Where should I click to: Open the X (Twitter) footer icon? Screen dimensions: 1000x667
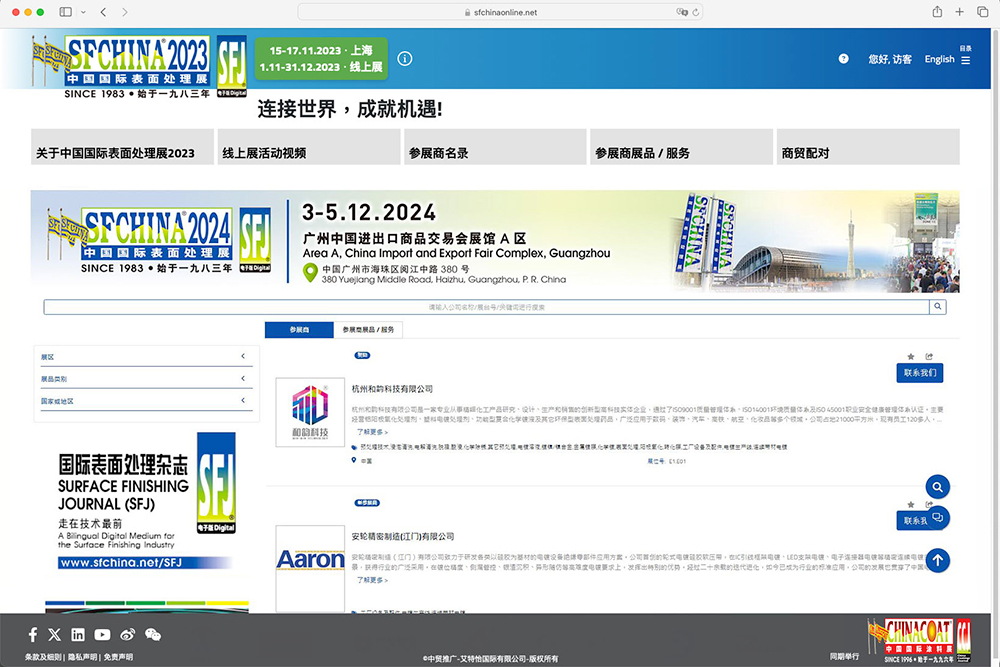[55, 634]
